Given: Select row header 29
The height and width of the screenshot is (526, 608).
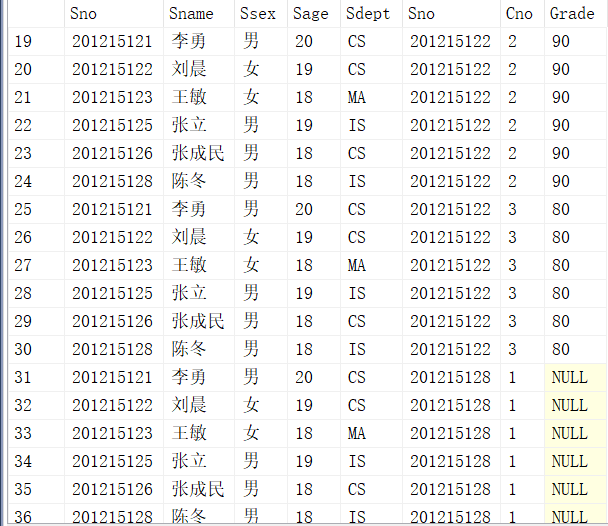Looking at the screenshot, I should tap(36, 321).
